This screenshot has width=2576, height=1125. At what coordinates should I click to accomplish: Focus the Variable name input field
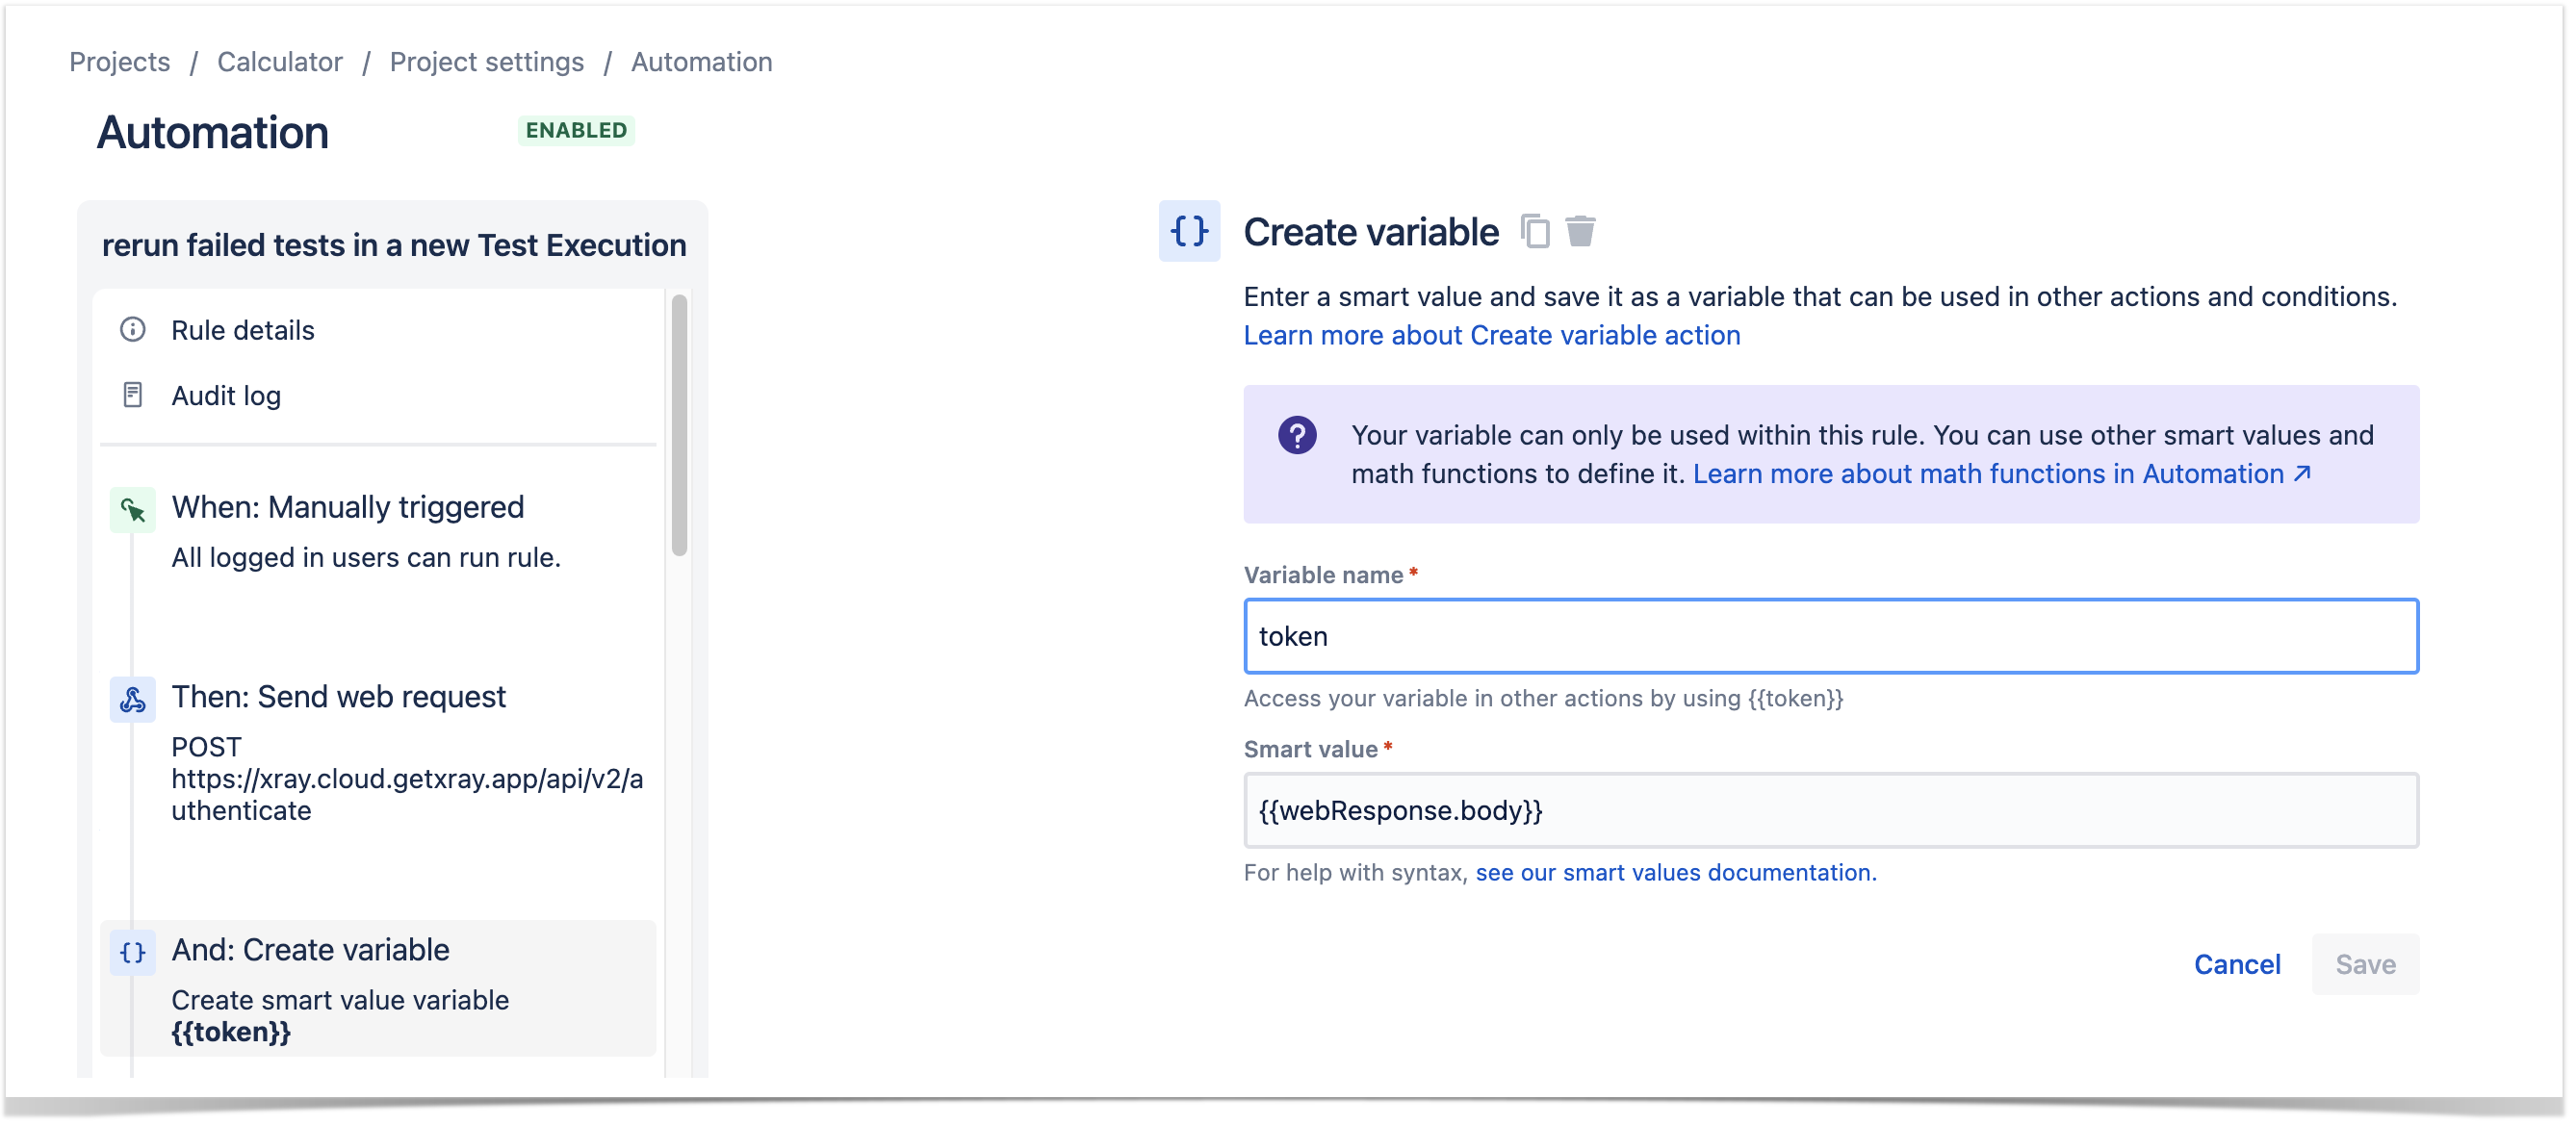click(x=1831, y=636)
